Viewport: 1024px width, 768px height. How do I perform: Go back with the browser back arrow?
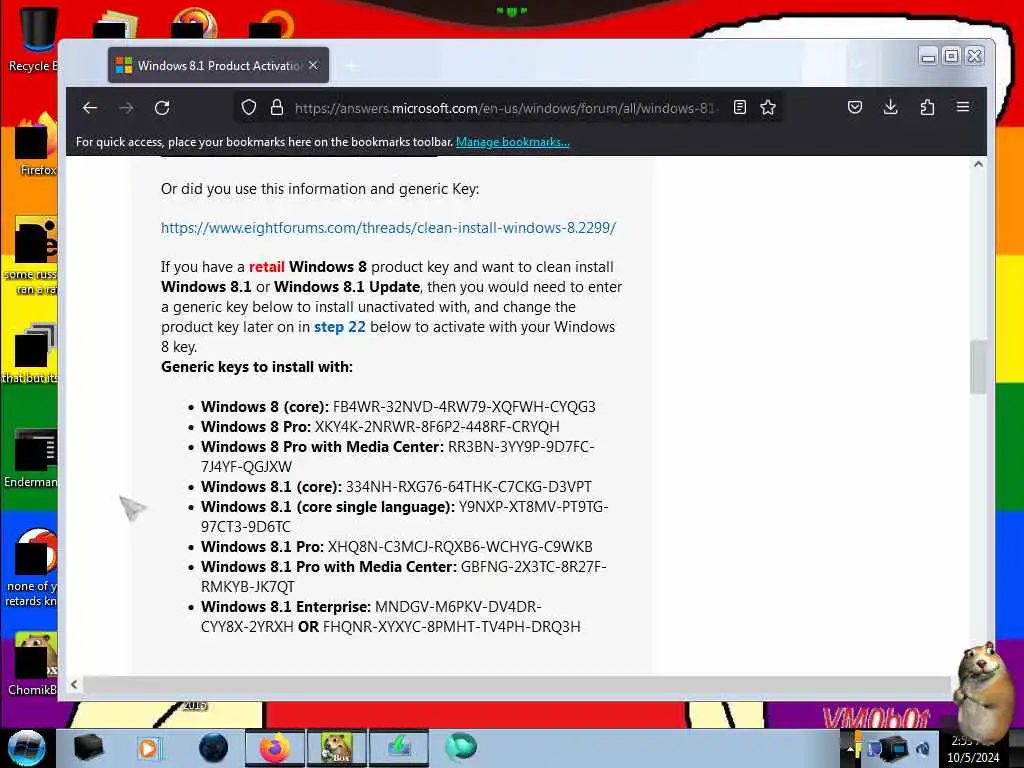[x=90, y=108]
